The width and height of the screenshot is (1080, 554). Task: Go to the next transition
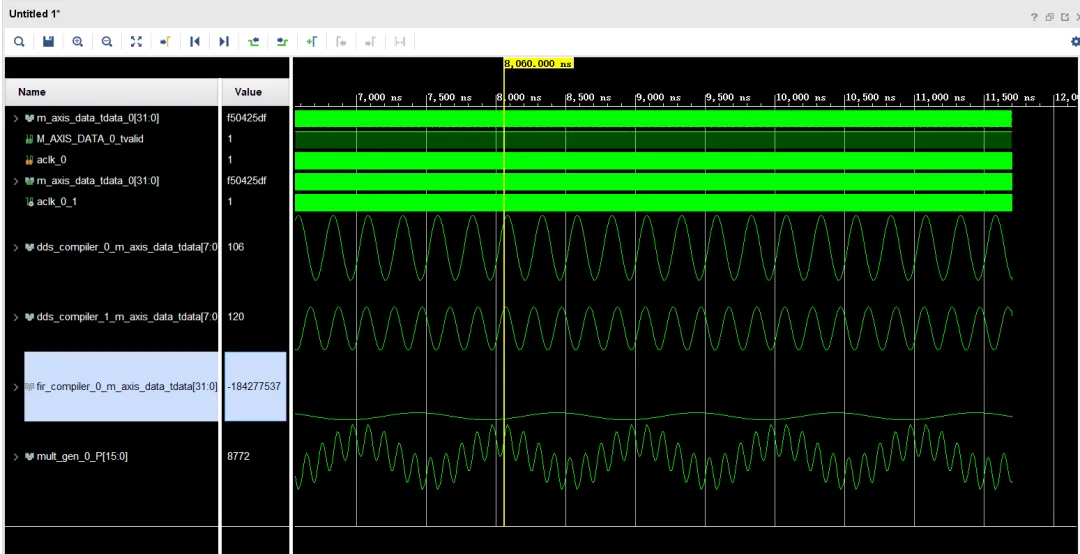[x=282, y=41]
